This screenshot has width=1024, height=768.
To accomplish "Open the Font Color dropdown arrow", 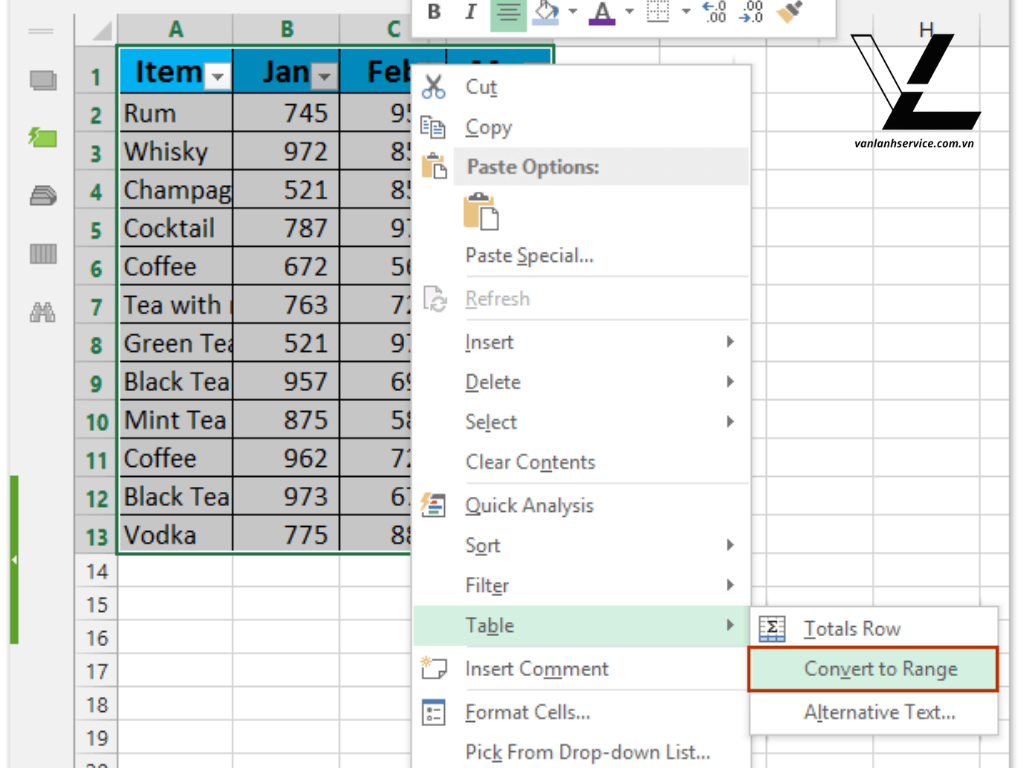I will click(x=628, y=13).
